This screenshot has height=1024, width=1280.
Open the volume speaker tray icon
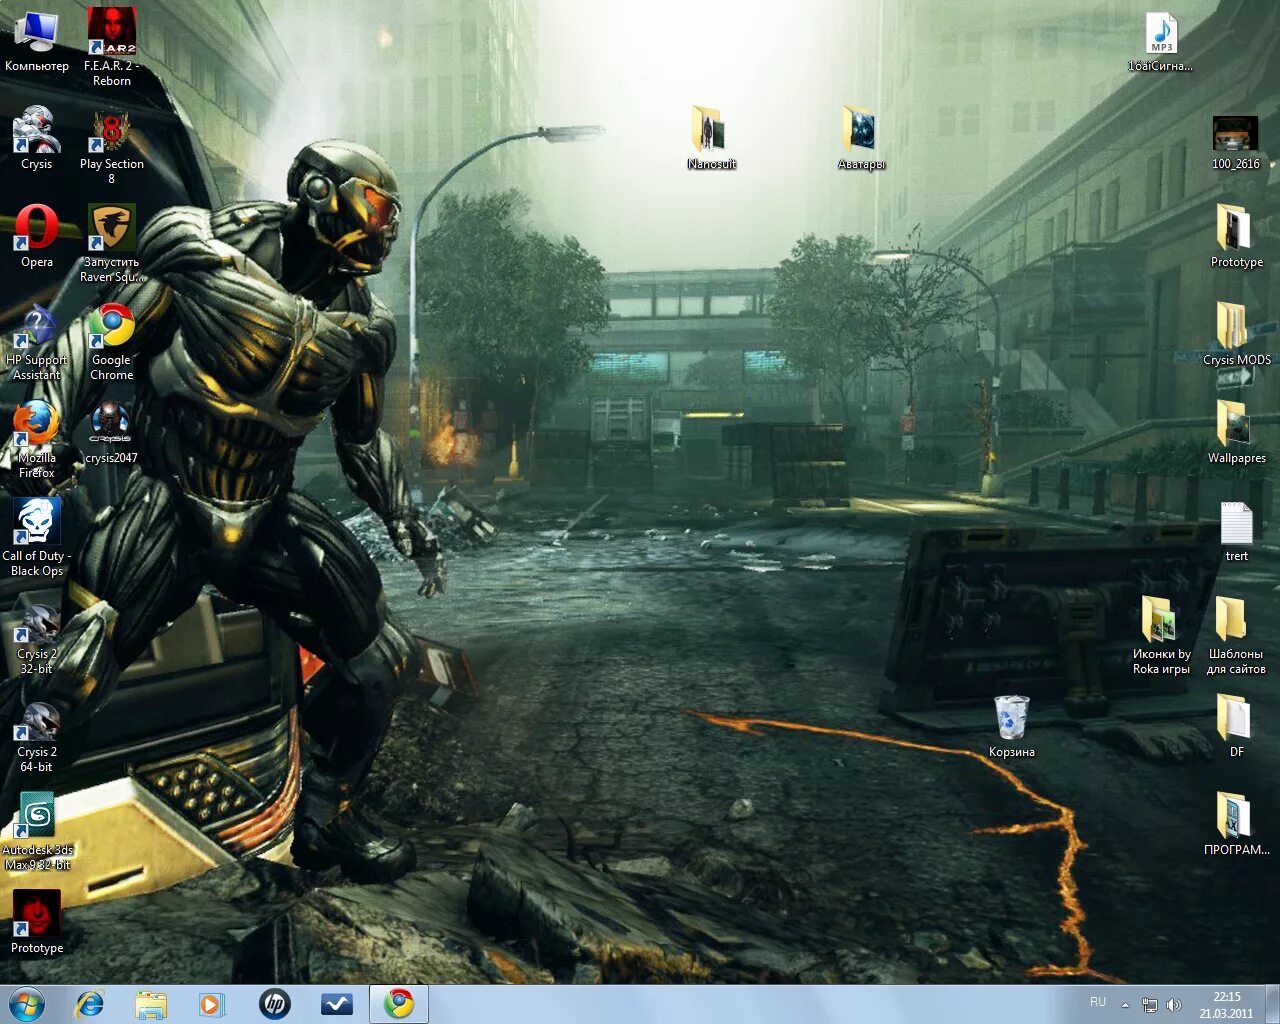(x=1173, y=1005)
